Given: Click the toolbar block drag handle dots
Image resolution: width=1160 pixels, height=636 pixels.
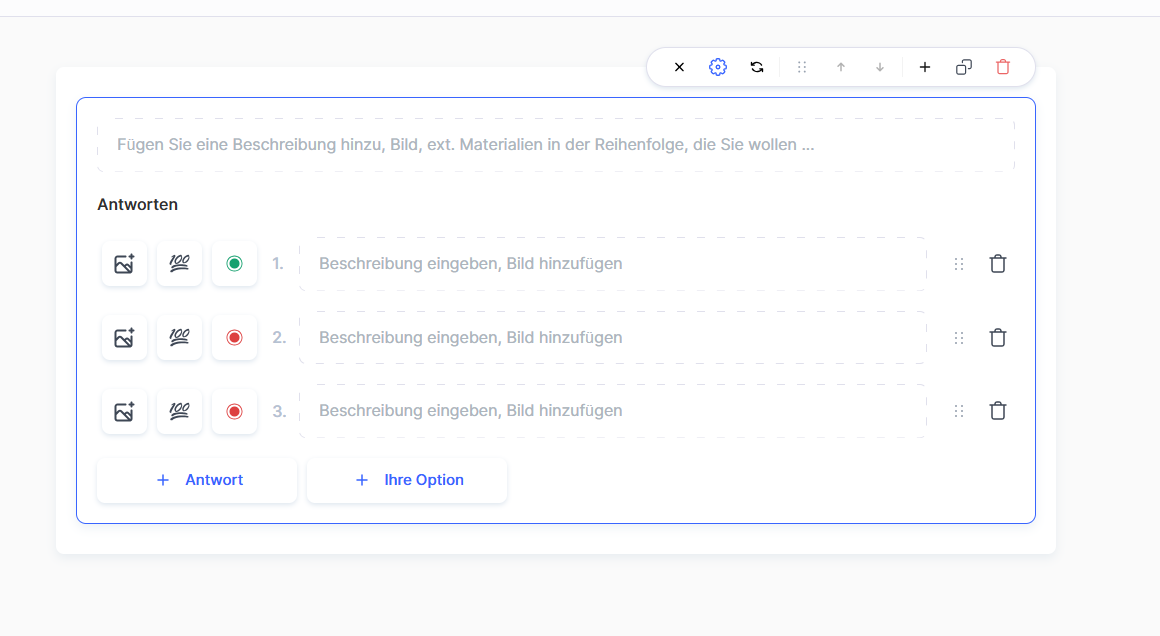Looking at the screenshot, I should pos(802,67).
